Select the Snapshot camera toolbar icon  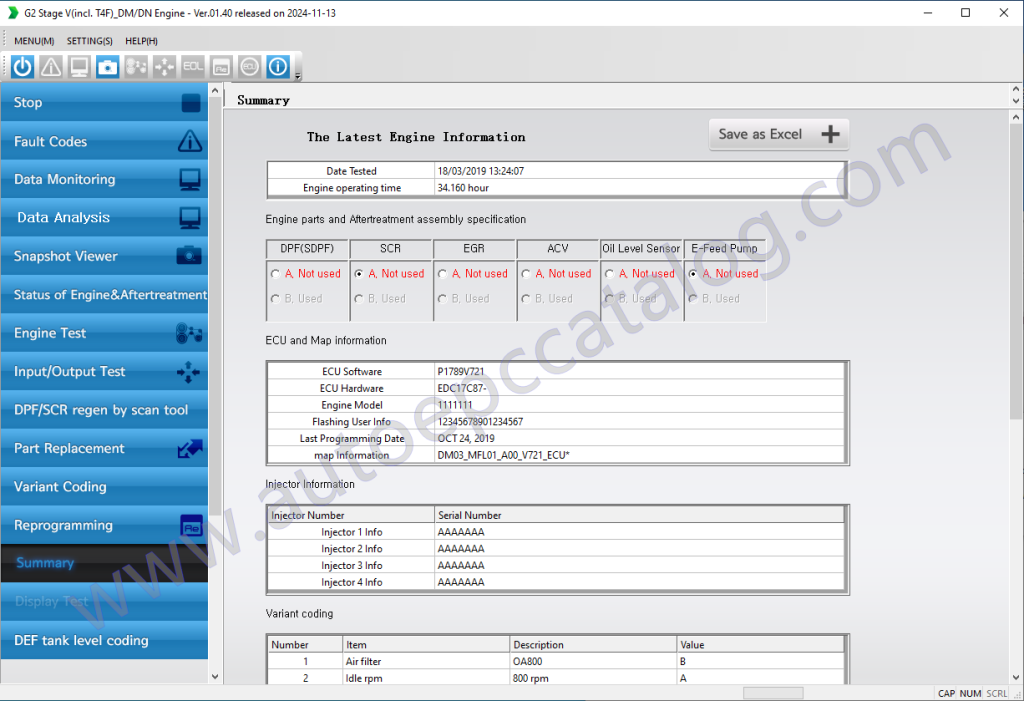point(107,66)
